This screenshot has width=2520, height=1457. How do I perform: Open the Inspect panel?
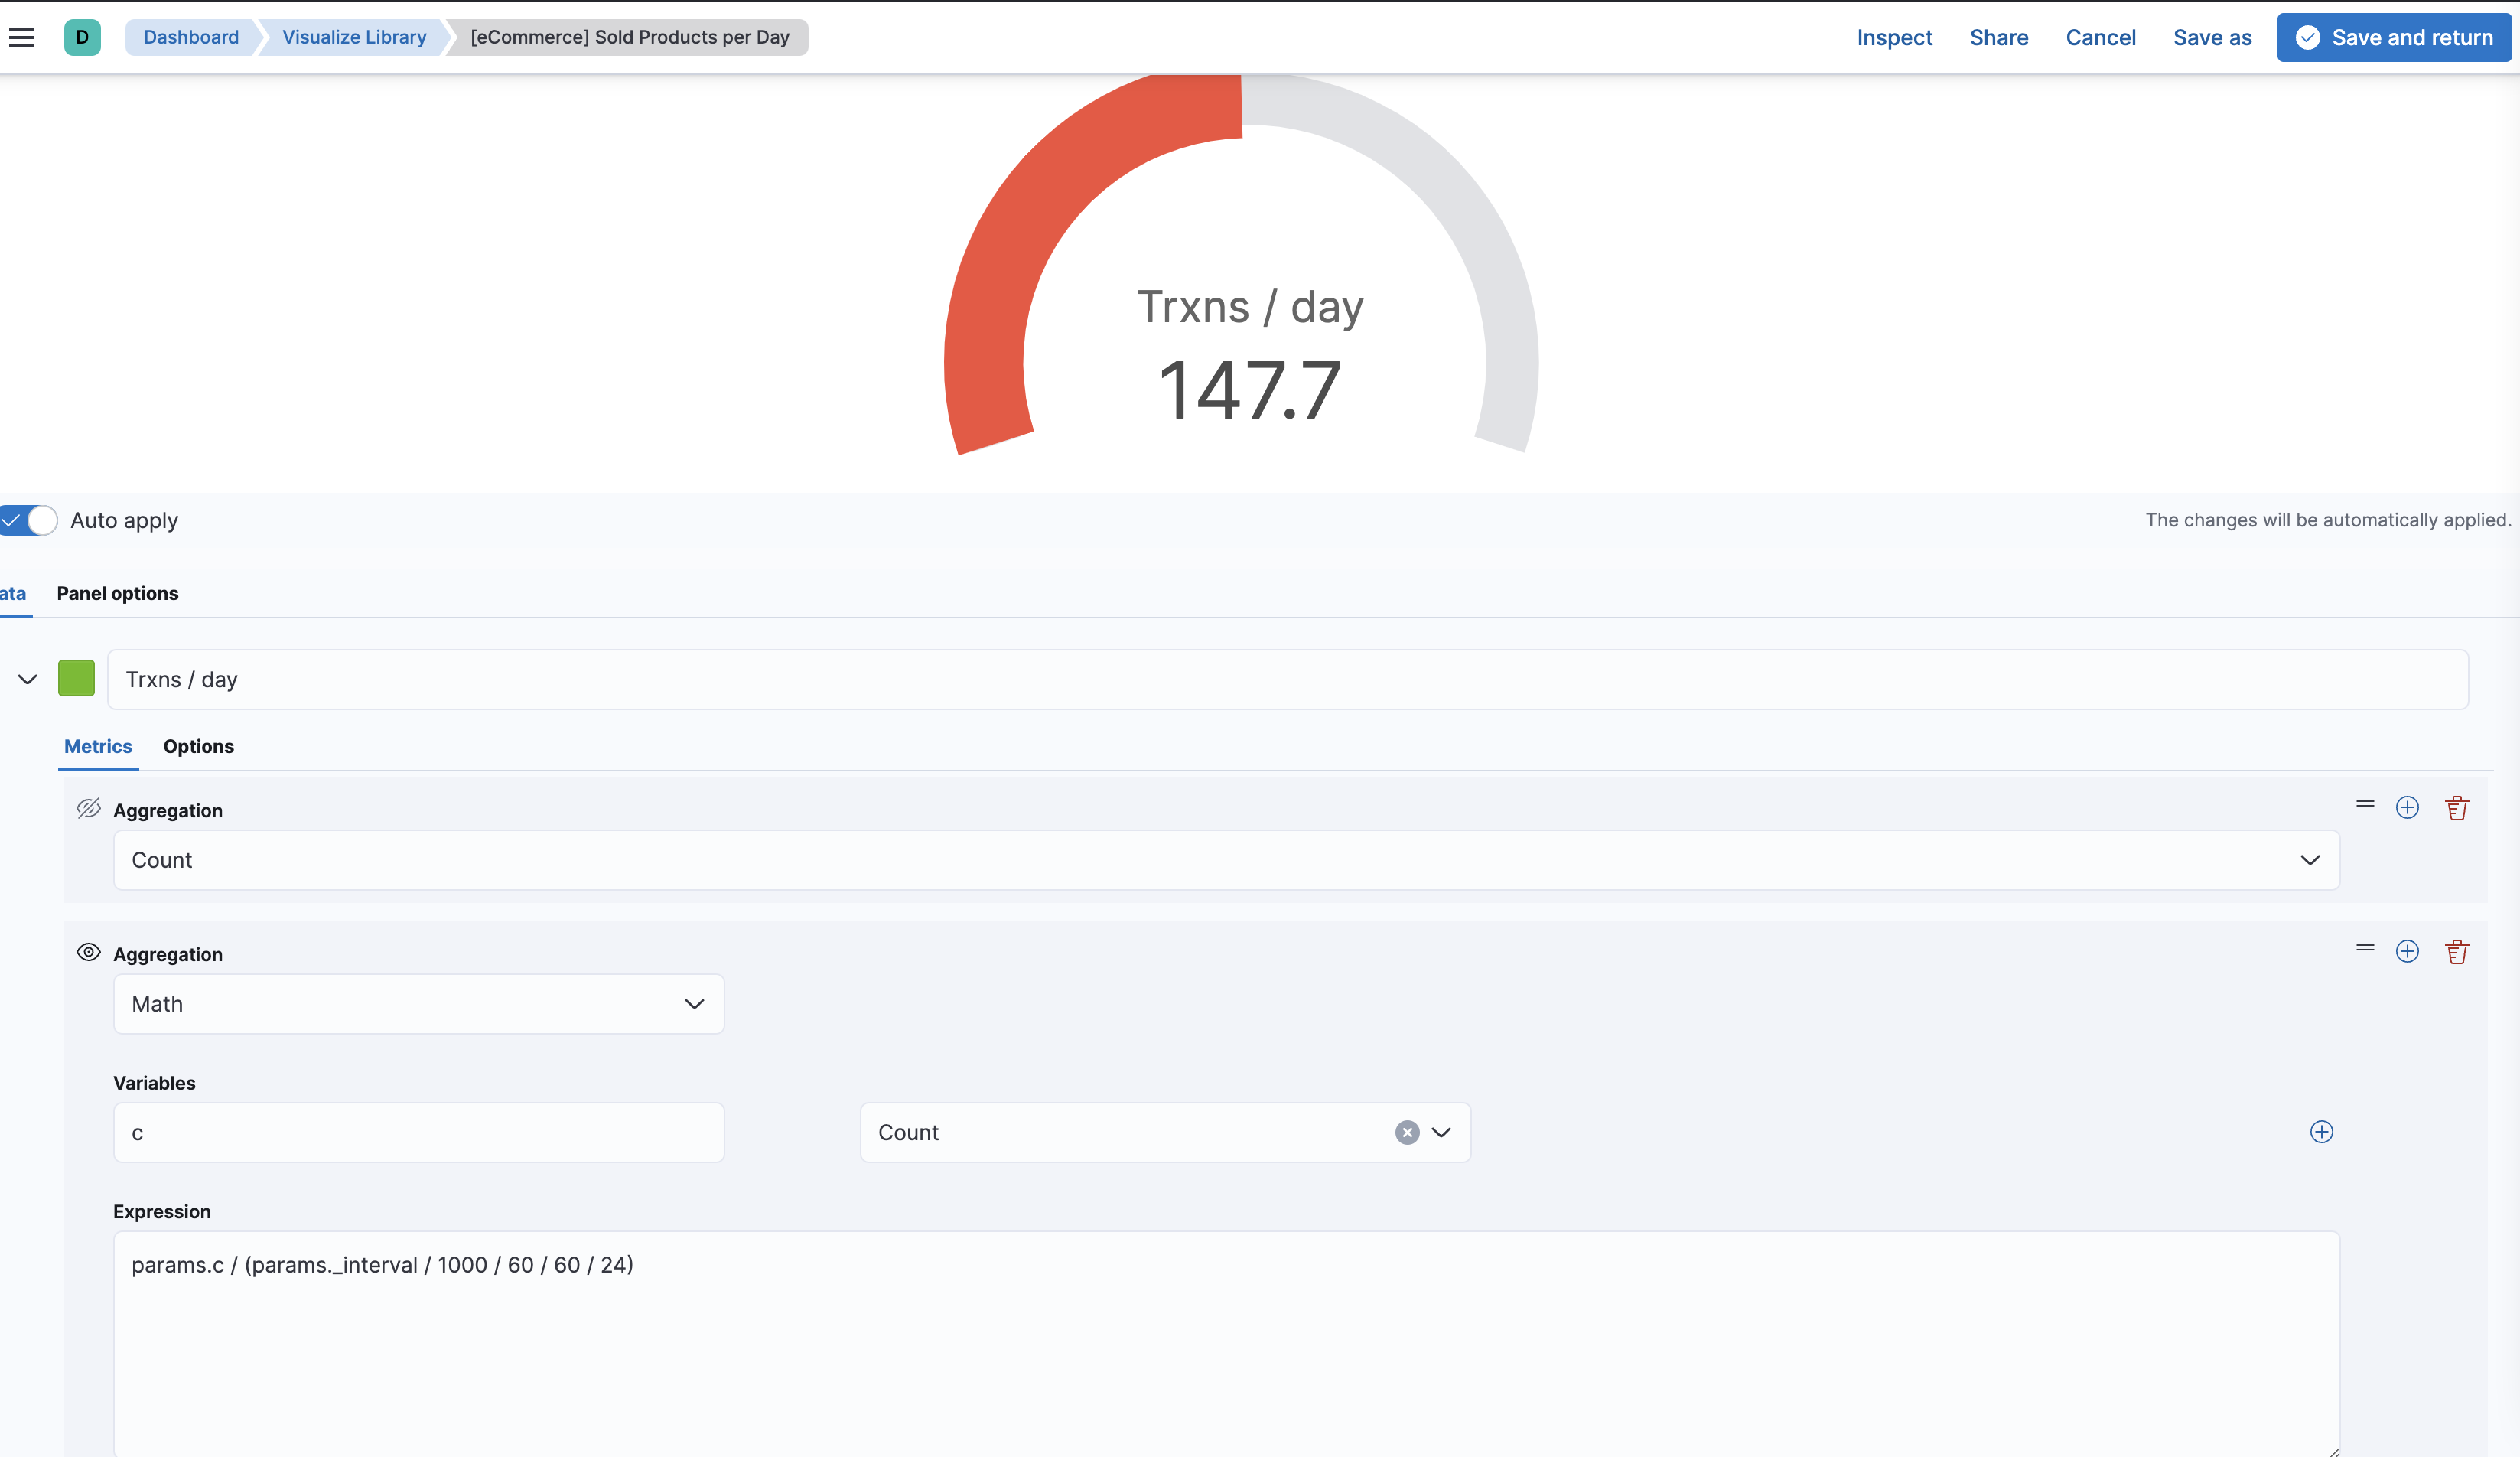[1894, 37]
